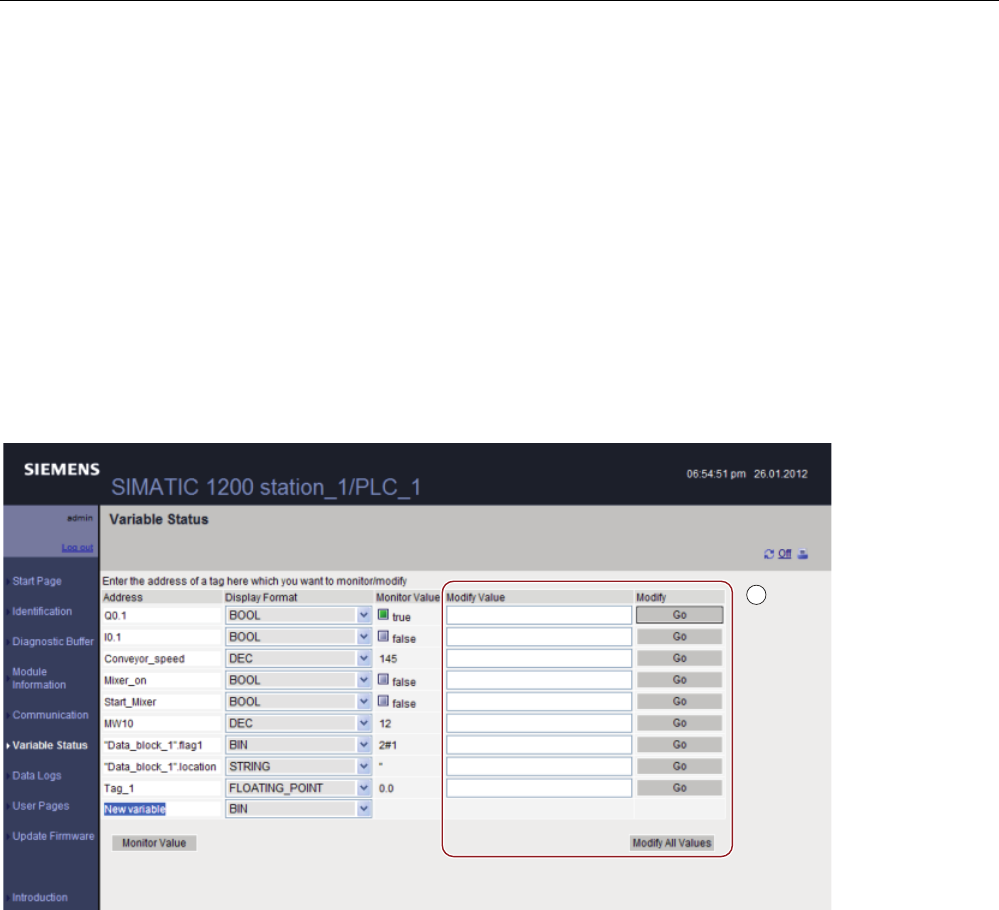Click the Modify Value field for Data_block_1.flag1
The width and height of the screenshot is (999, 910).
click(x=539, y=745)
